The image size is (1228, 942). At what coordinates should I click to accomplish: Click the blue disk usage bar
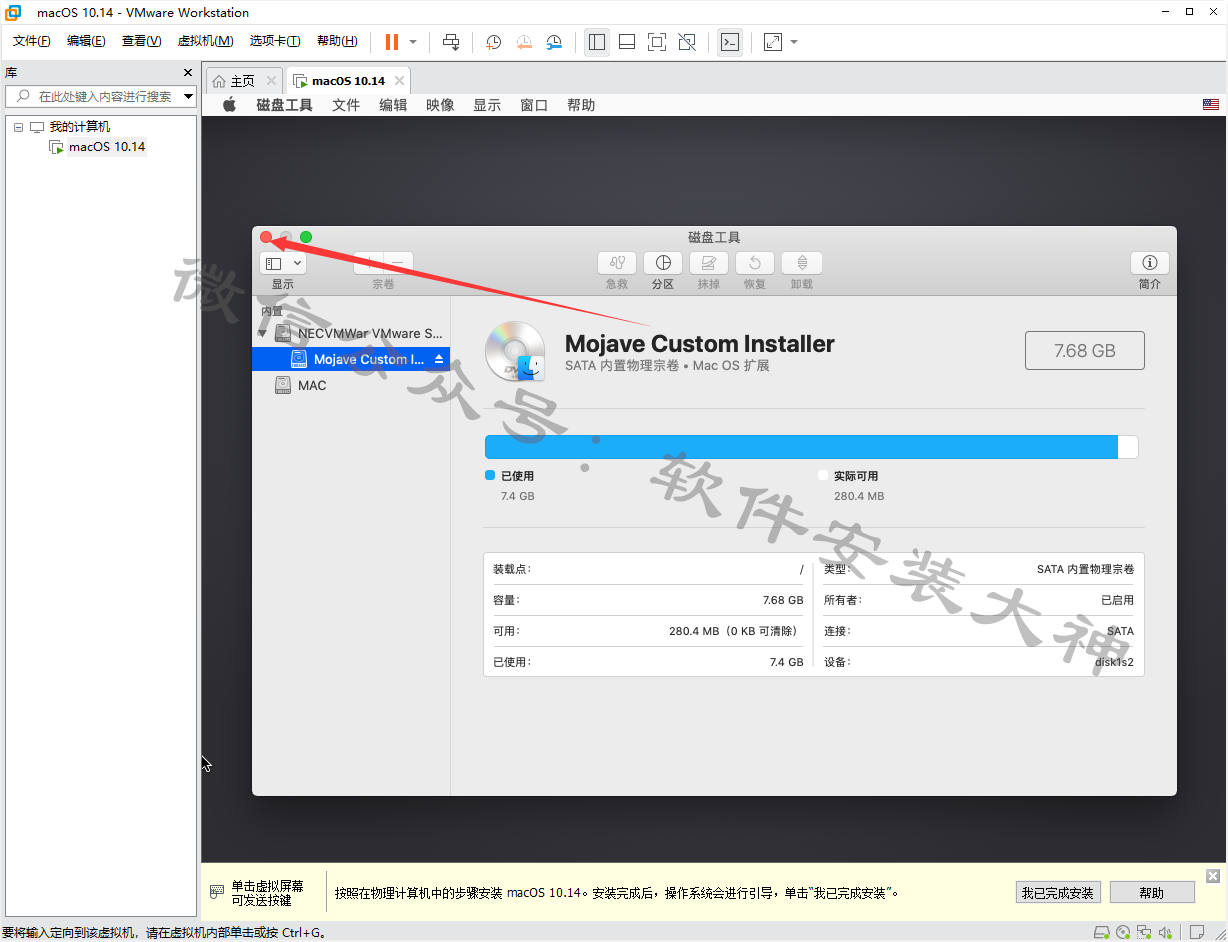801,447
